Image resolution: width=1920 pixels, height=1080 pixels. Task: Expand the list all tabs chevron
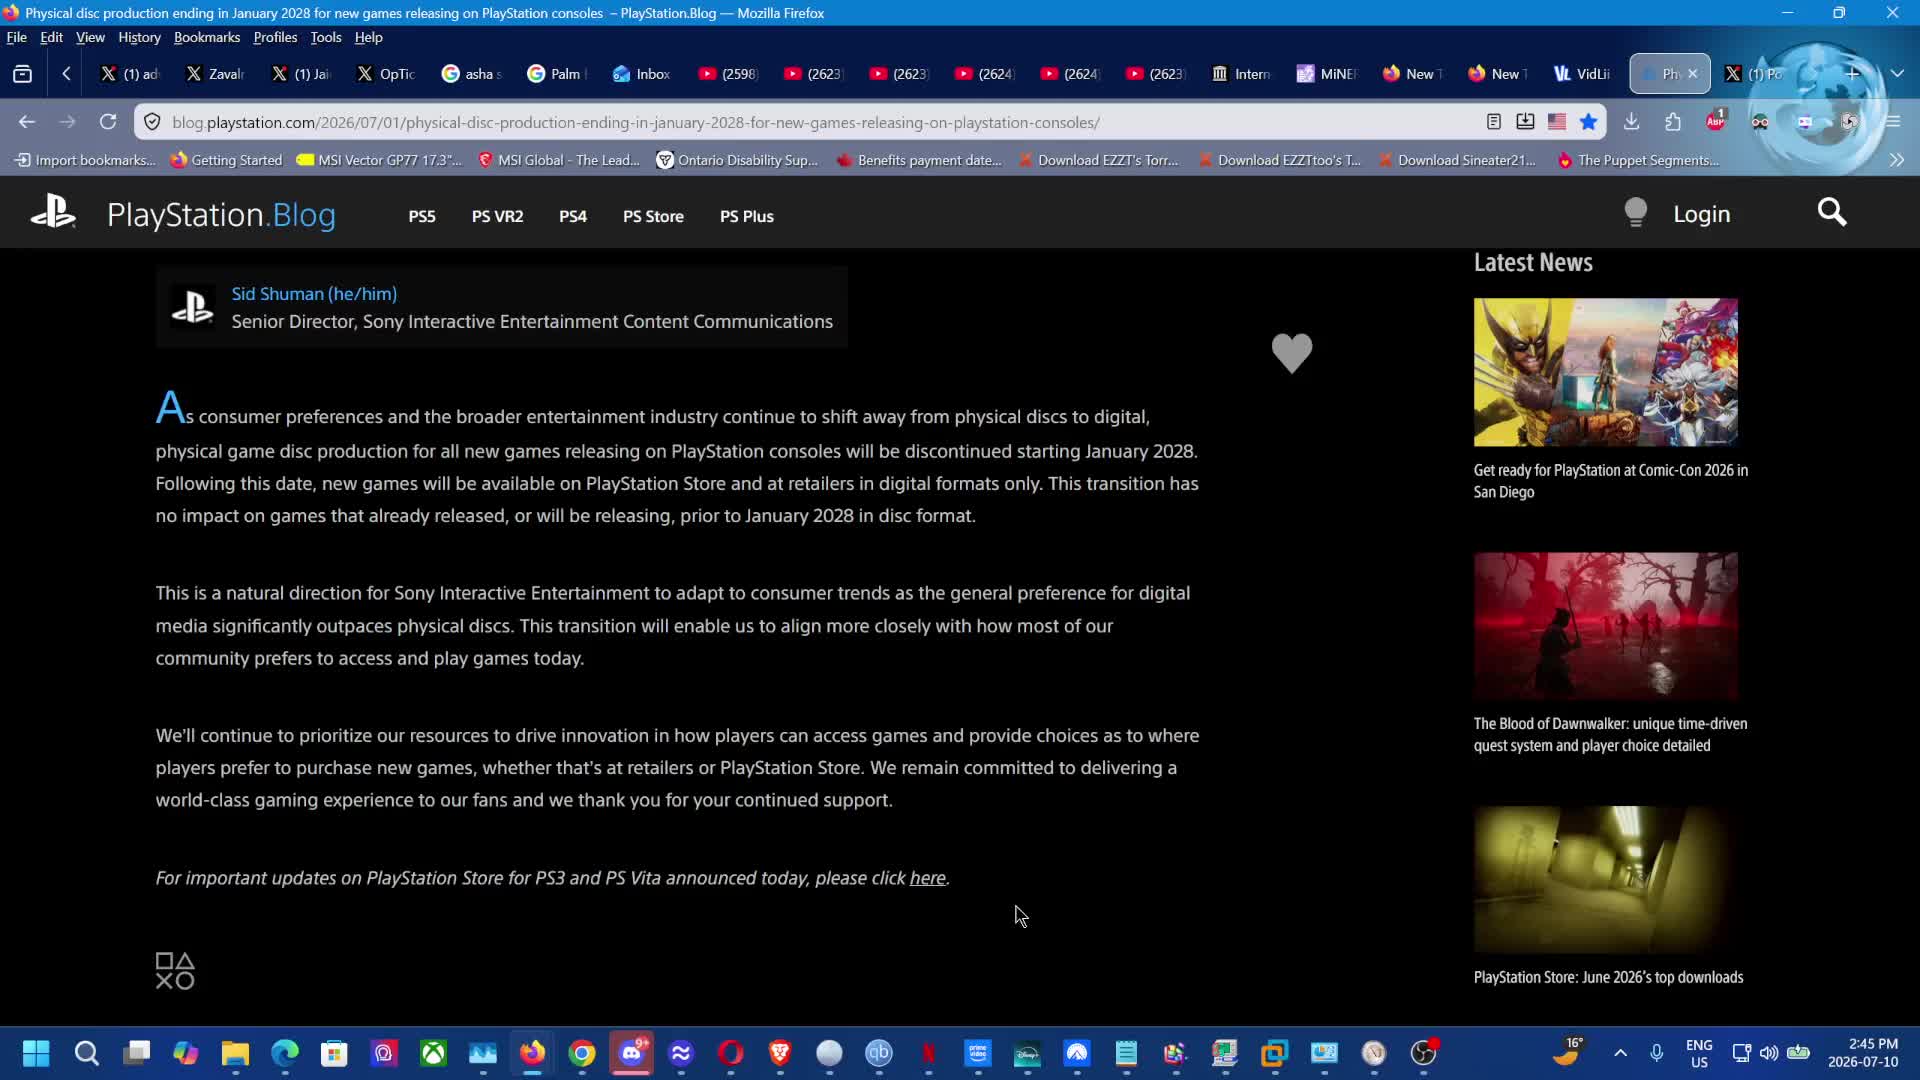[x=1897, y=74]
